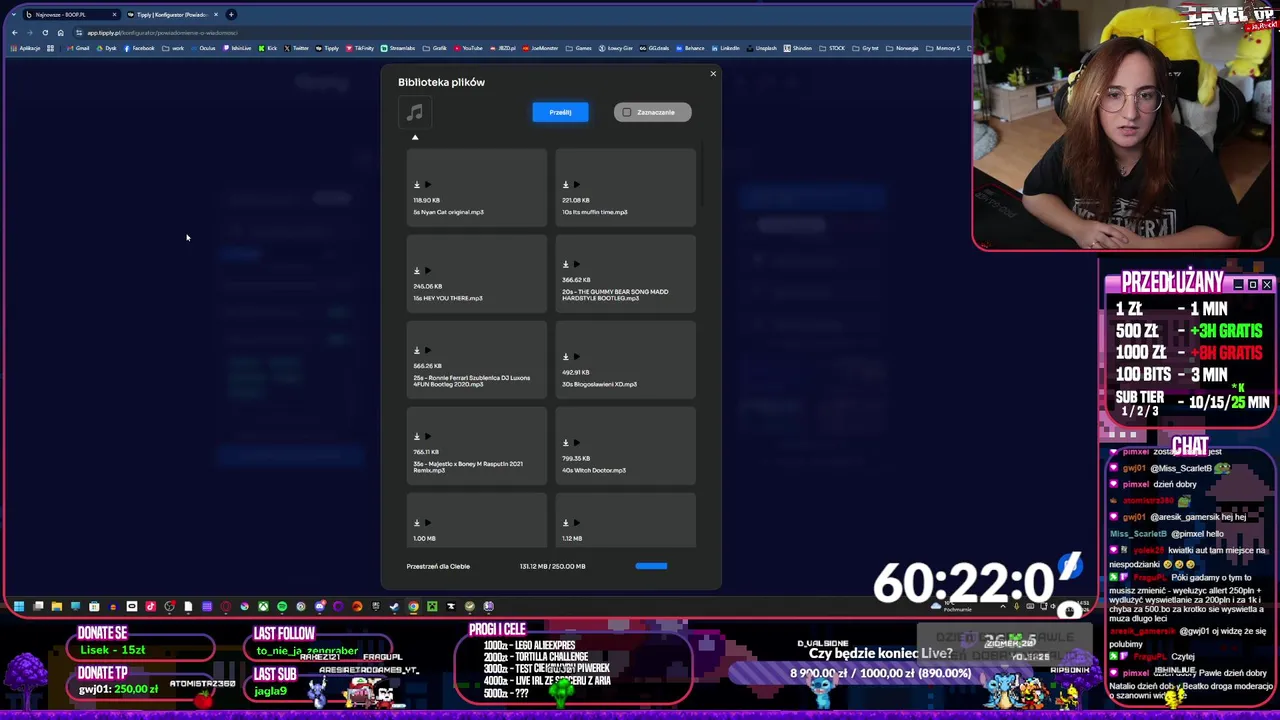Download 15s HEY YOU THERE.mp3
Viewport: 1280px width, 720px height.
[x=417, y=271]
